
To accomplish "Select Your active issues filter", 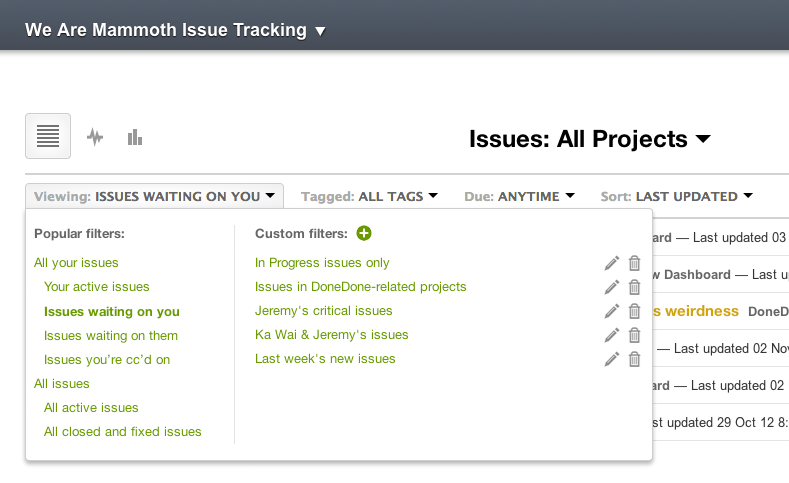I will coord(97,287).
